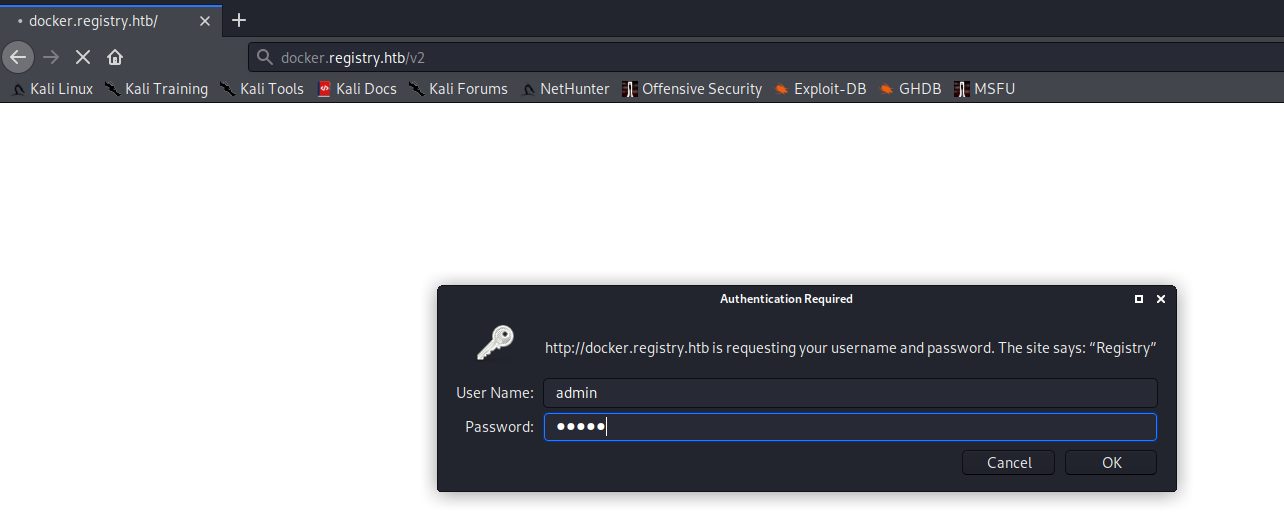Click the search magnifier in address bar
This screenshot has width=1284, height=526.
[265, 58]
